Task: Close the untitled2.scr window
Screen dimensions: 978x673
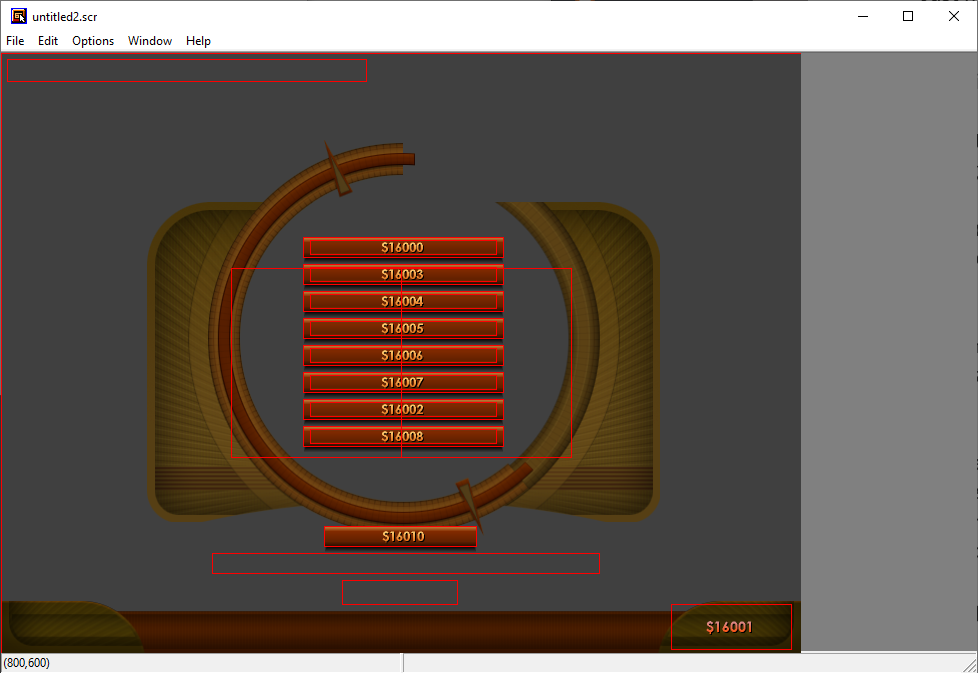Action: 954,16
